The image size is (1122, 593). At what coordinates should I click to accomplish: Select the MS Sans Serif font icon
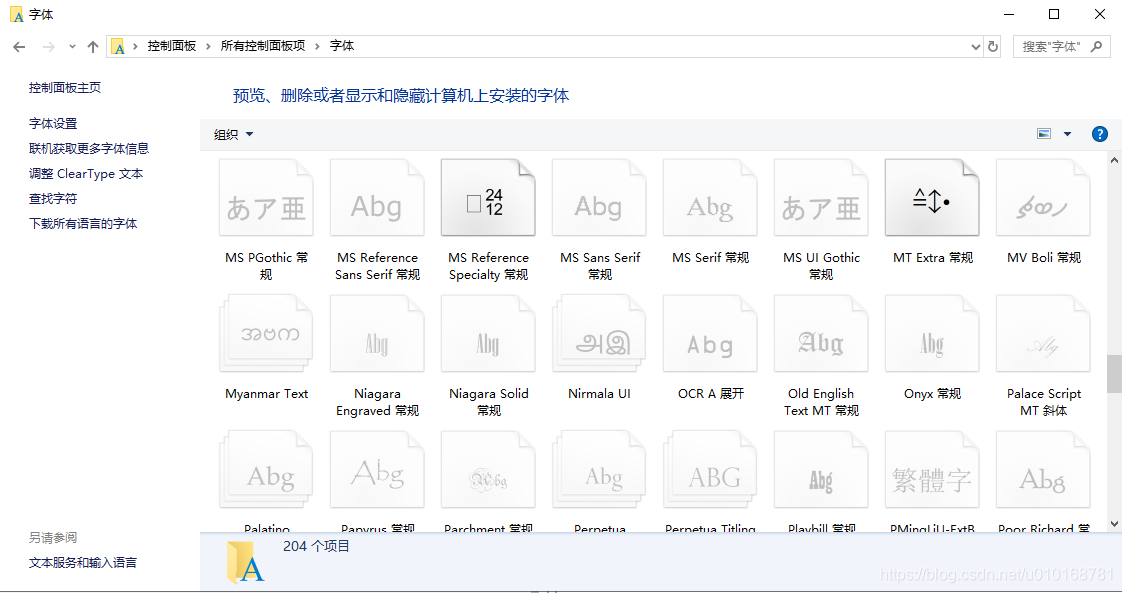pyautogui.click(x=599, y=198)
